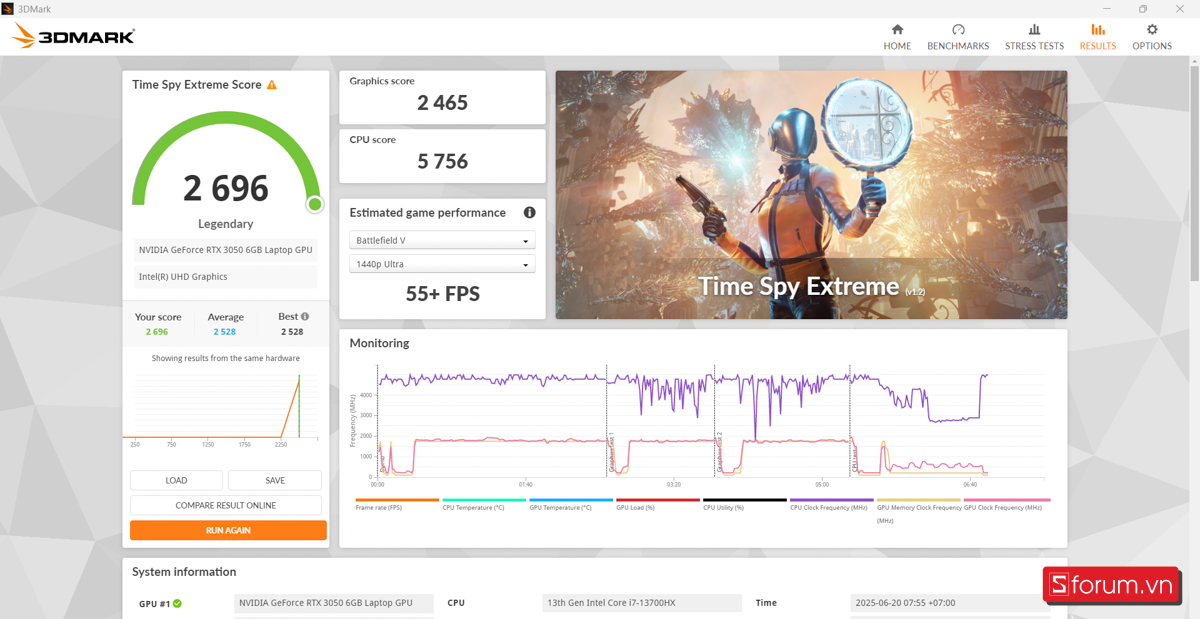
Task: Click the GPU #1 value in System information
Action: click(x=334, y=603)
